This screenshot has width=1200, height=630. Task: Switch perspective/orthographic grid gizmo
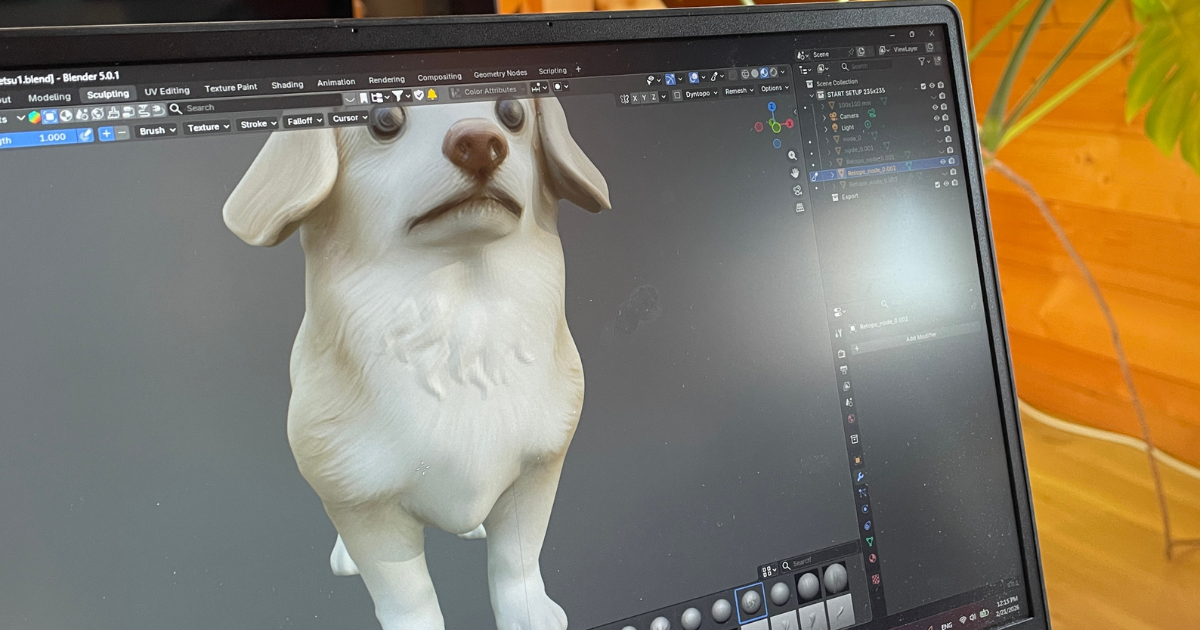click(800, 207)
